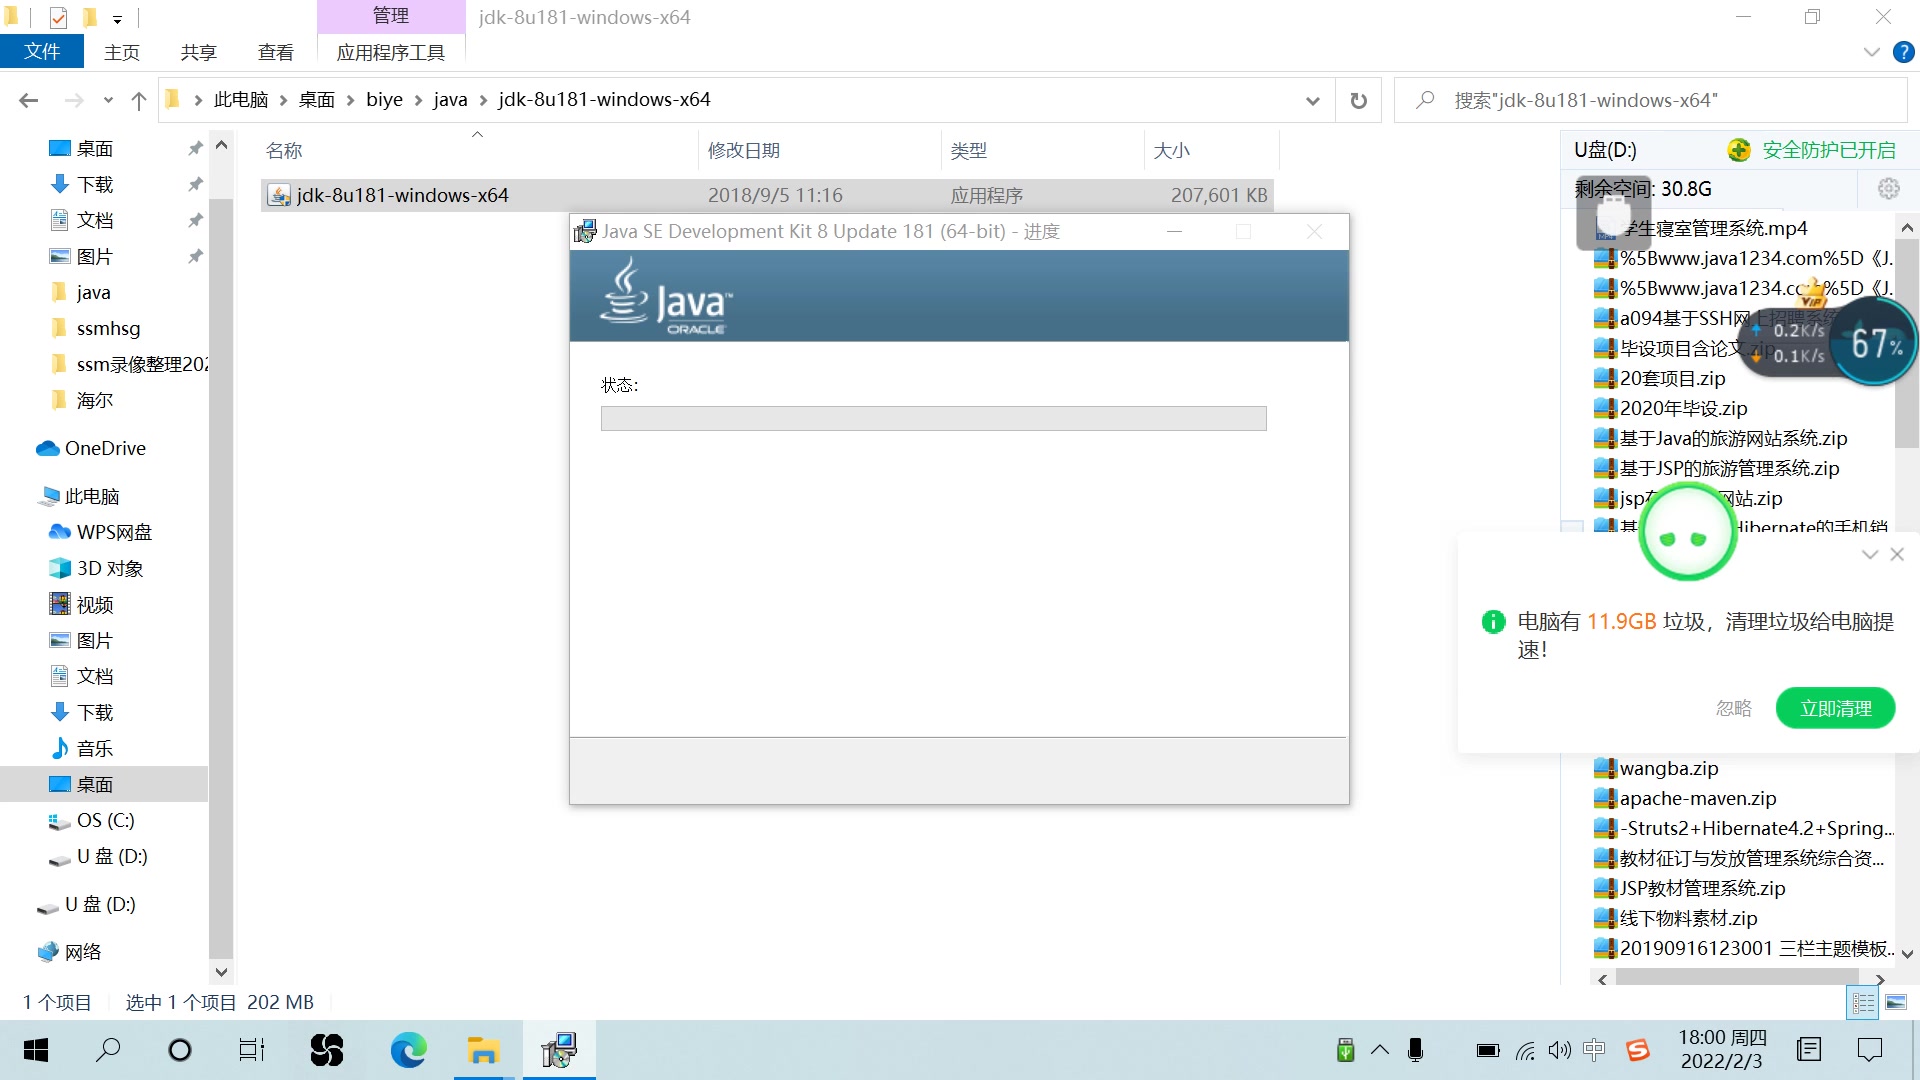1920x1080 pixels.
Task: Open taskbar search magnifier
Action: 107,1050
